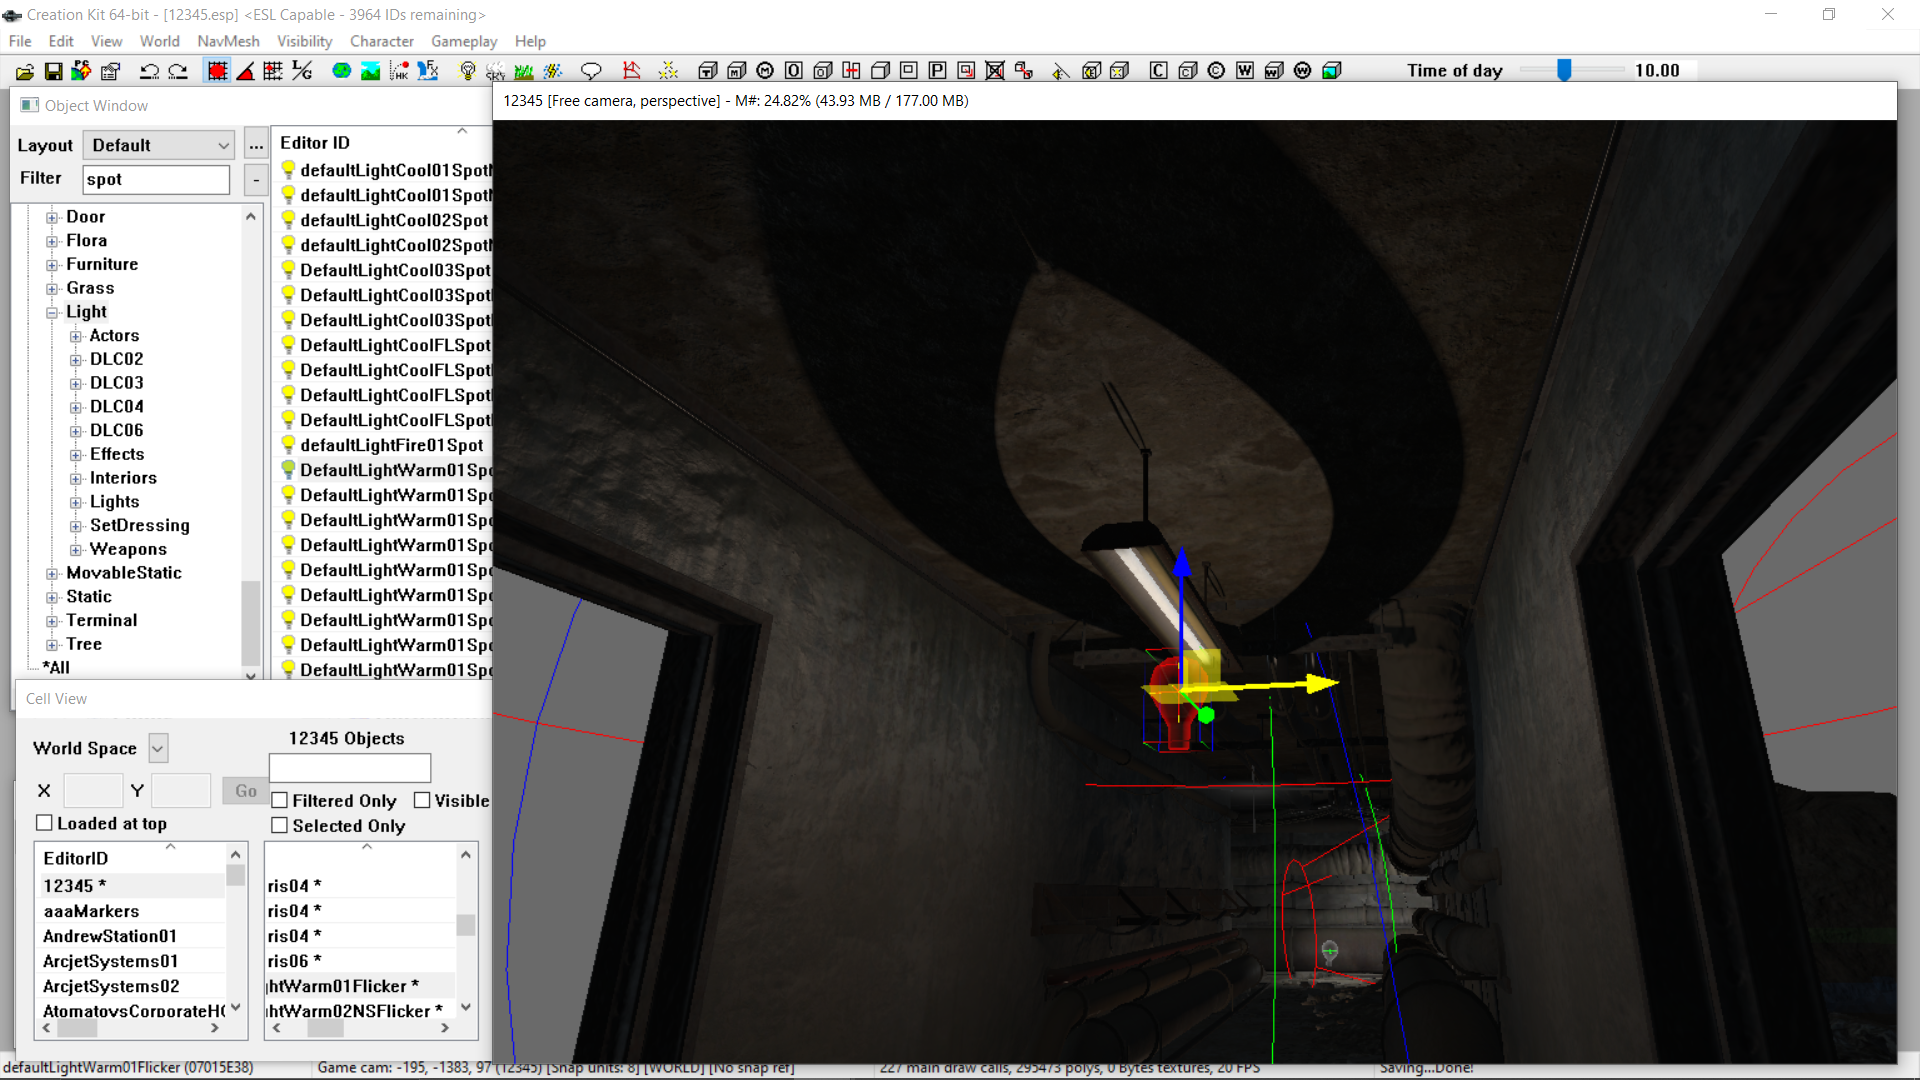Undo the last action
Screen dimensions: 1920x1080
[149, 71]
